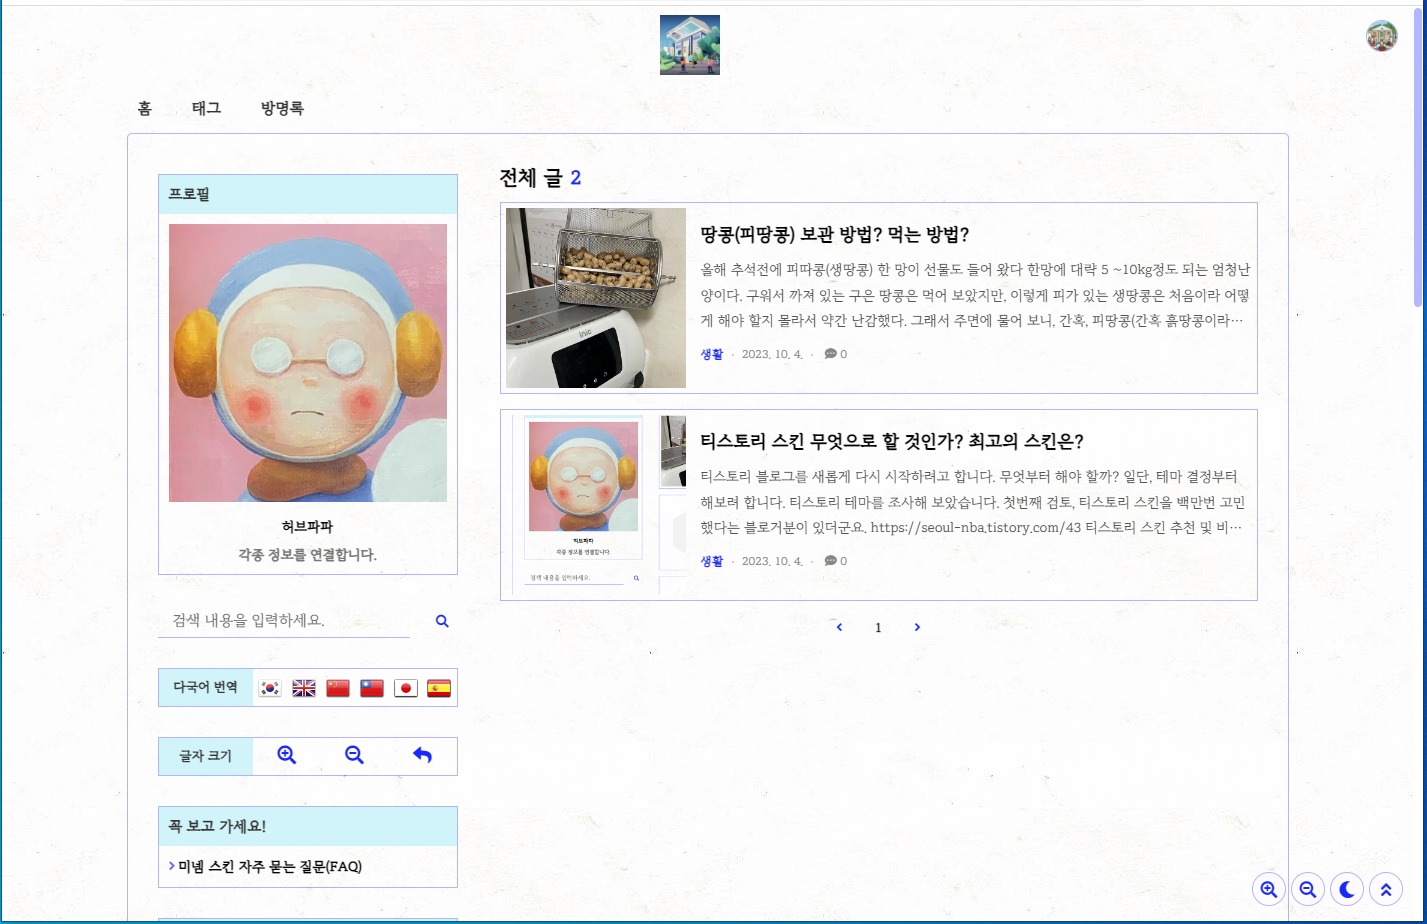This screenshot has height=924, width=1427.
Task: Decrease font size in the 글자 크기 box
Action: click(354, 756)
